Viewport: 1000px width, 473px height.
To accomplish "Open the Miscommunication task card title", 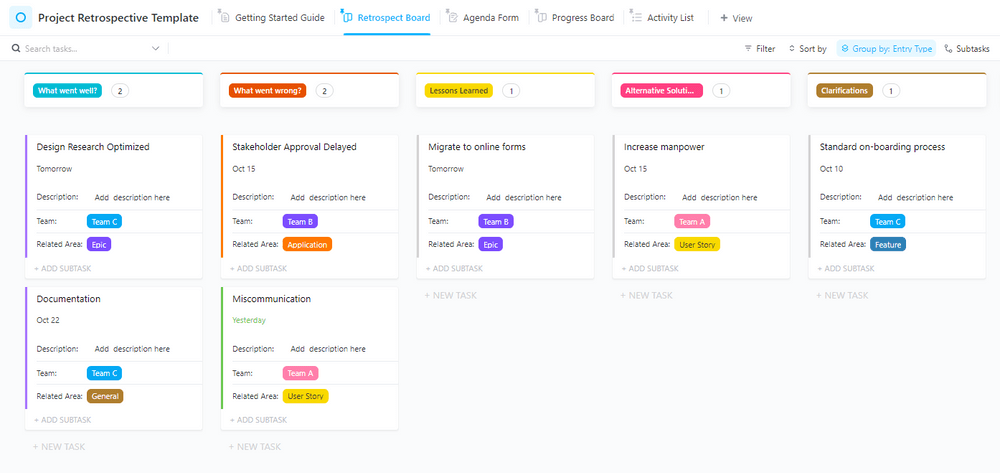I will tap(271, 299).
